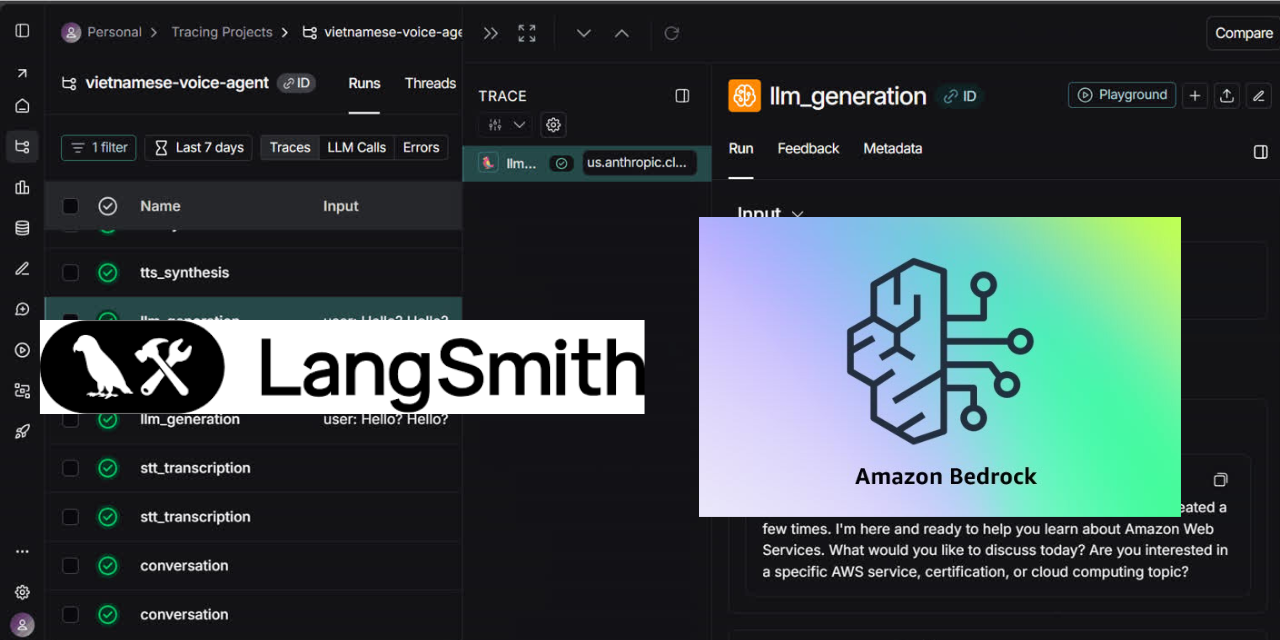1280x640 pixels.
Task: Expand the trace view to fullscreen
Action: coord(527,33)
